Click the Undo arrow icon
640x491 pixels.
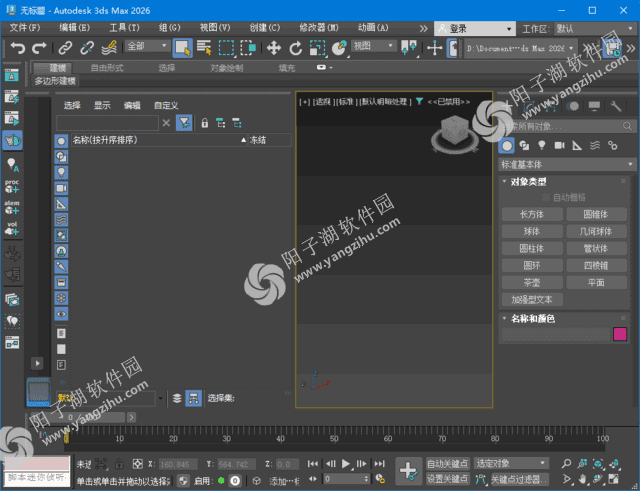(x=18, y=48)
